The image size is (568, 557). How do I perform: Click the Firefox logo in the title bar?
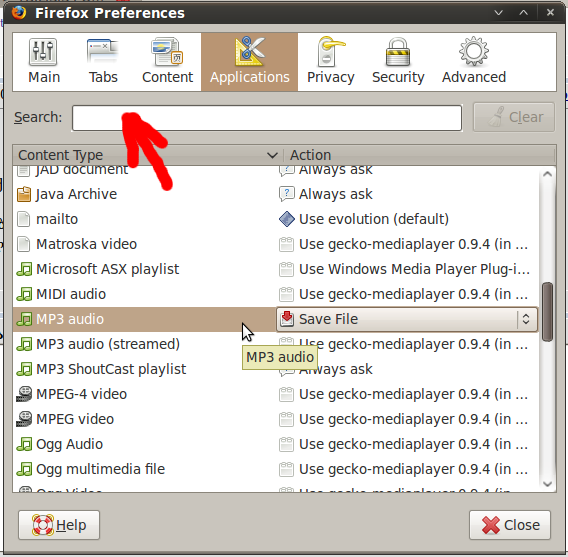click(x=19, y=12)
